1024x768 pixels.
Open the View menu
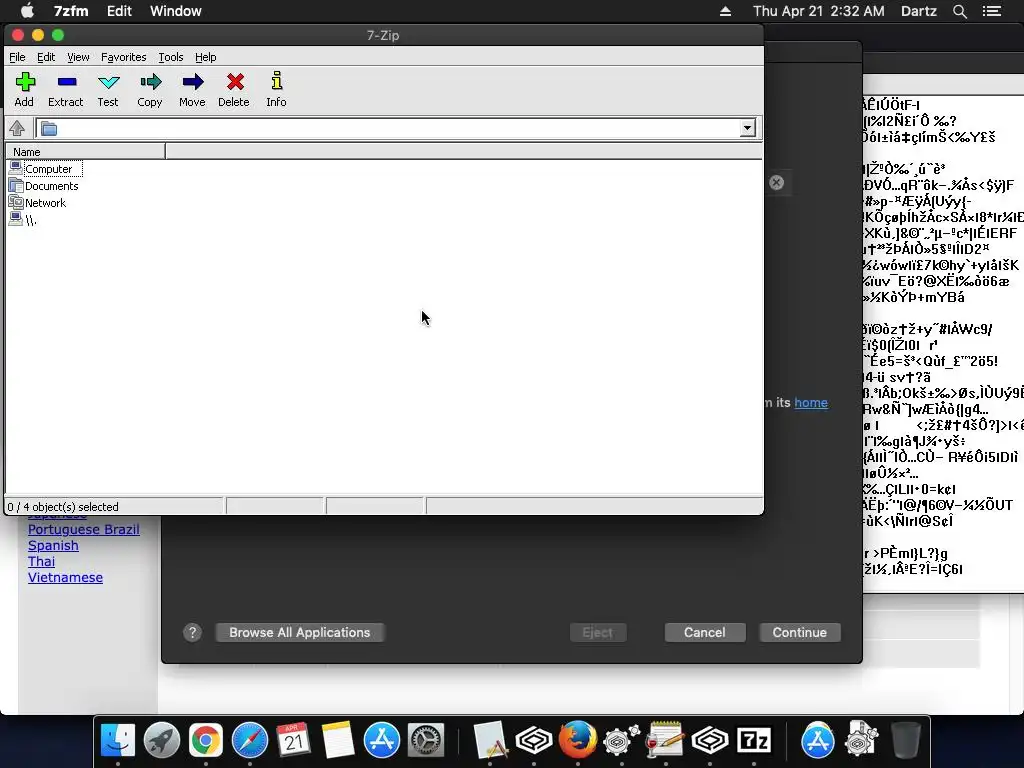pyautogui.click(x=78, y=57)
